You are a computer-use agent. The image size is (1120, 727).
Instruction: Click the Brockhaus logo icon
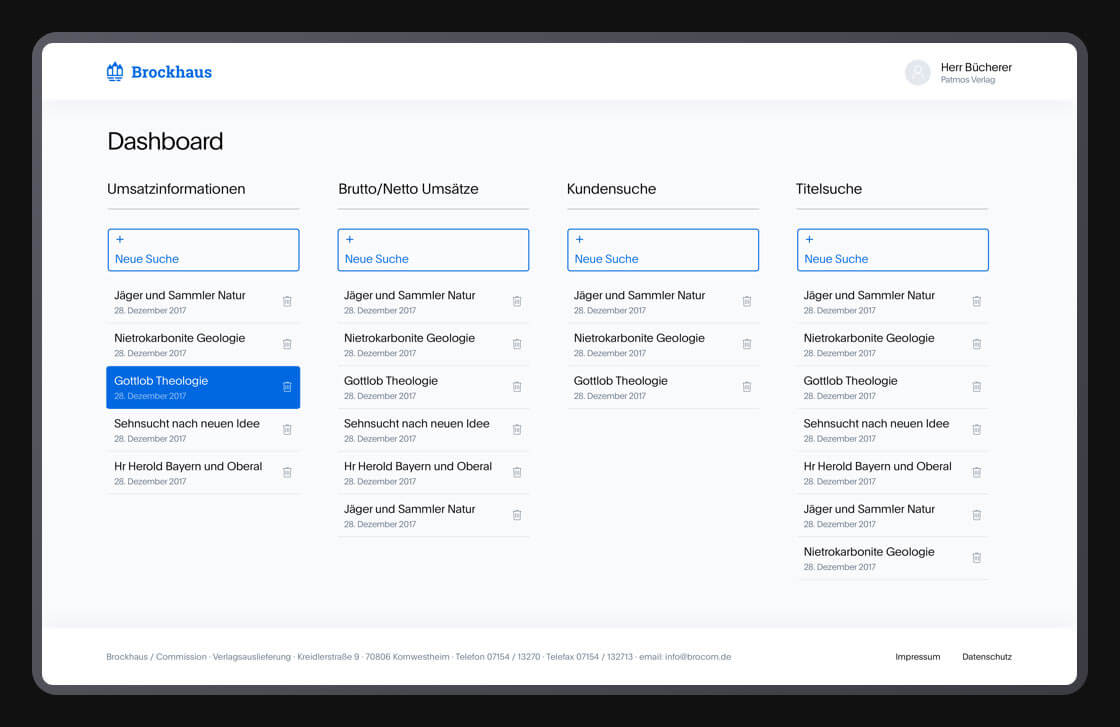point(115,71)
